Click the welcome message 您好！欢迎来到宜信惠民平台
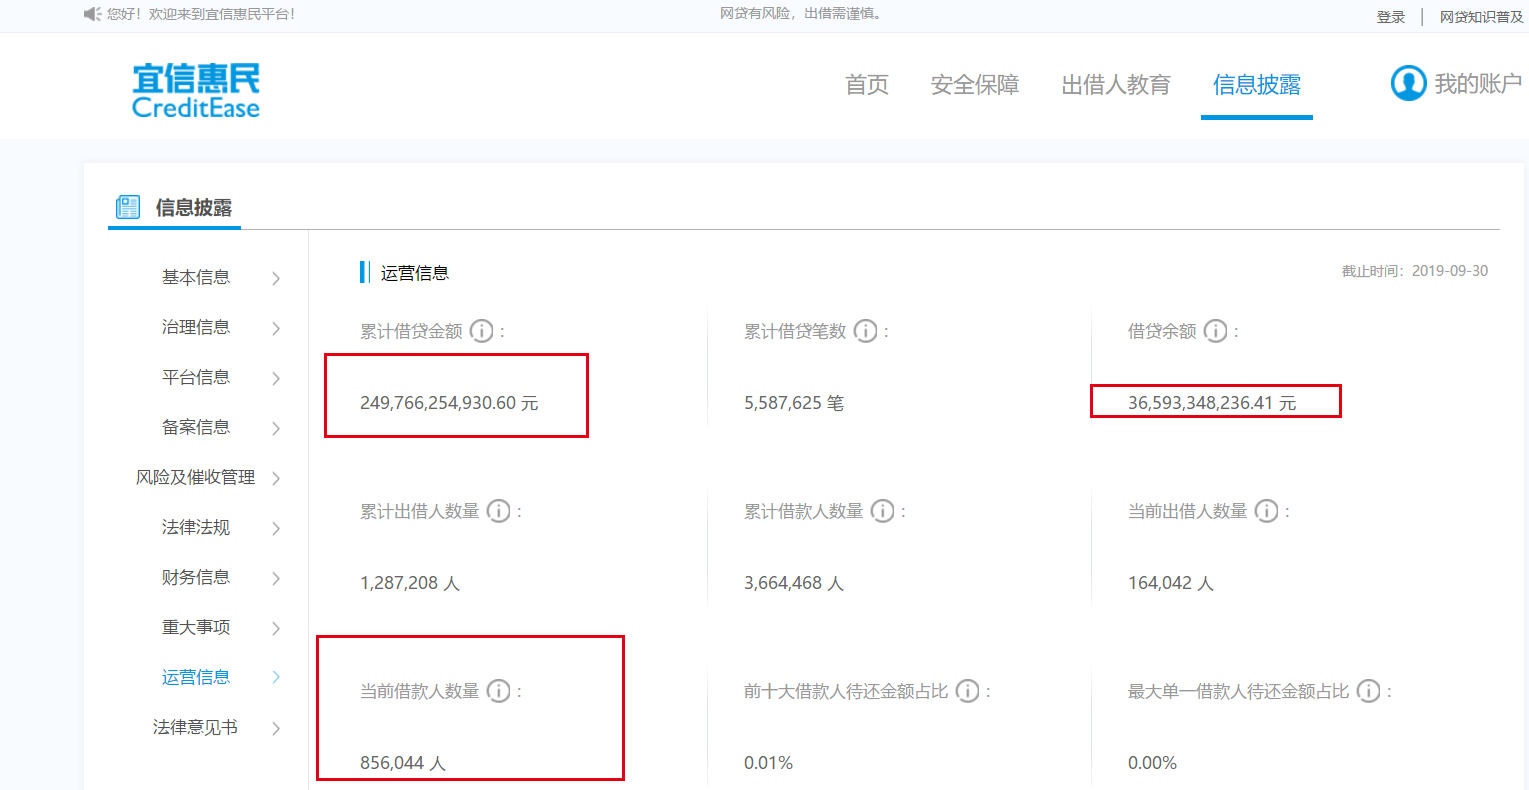The height and width of the screenshot is (790, 1529). 201,14
